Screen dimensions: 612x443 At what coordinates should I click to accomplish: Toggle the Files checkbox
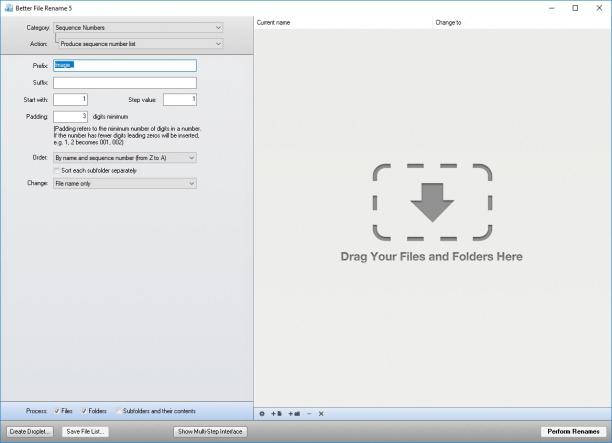[57, 411]
